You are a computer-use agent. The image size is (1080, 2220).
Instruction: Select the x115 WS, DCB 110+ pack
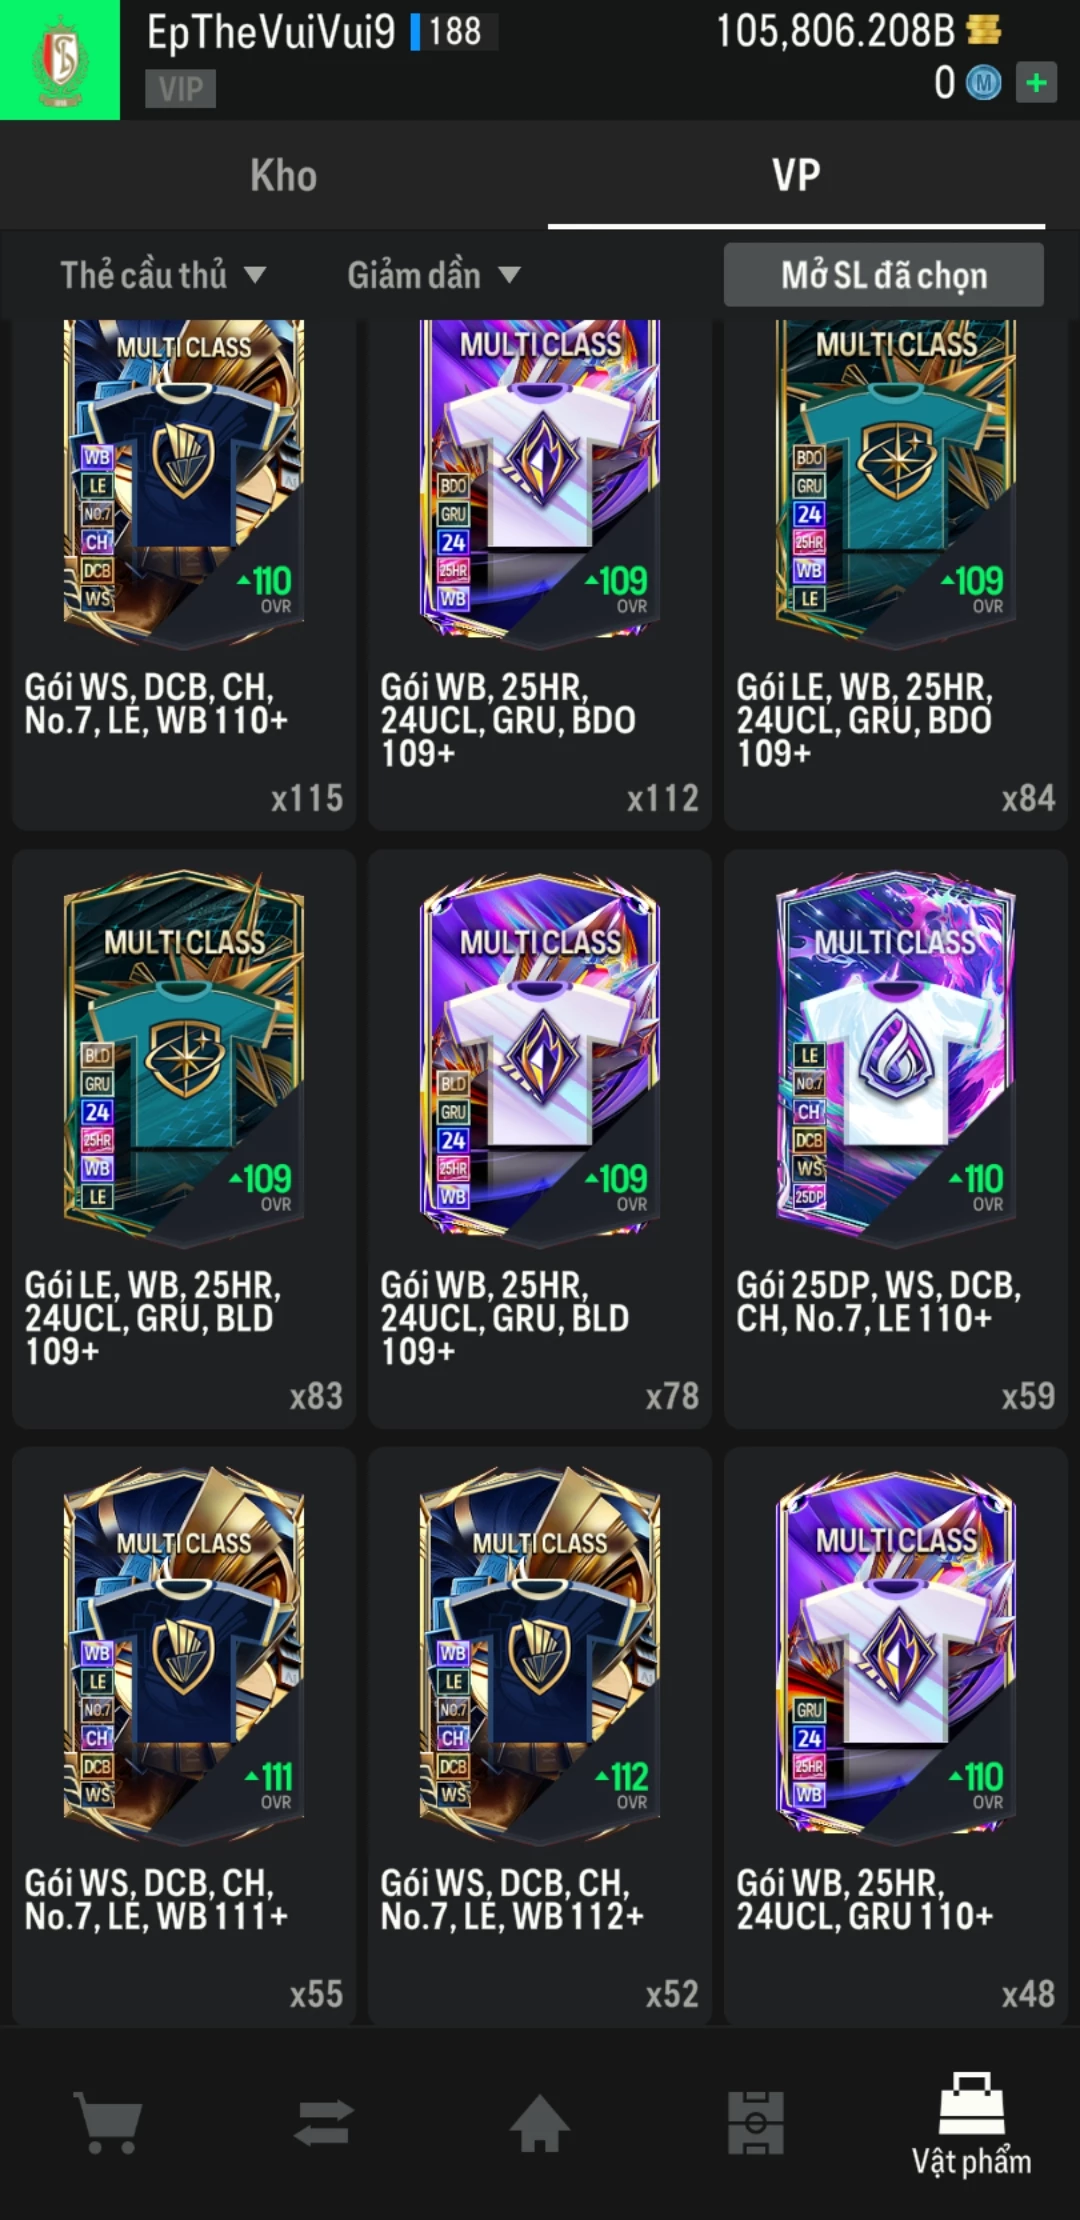click(184, 574)
